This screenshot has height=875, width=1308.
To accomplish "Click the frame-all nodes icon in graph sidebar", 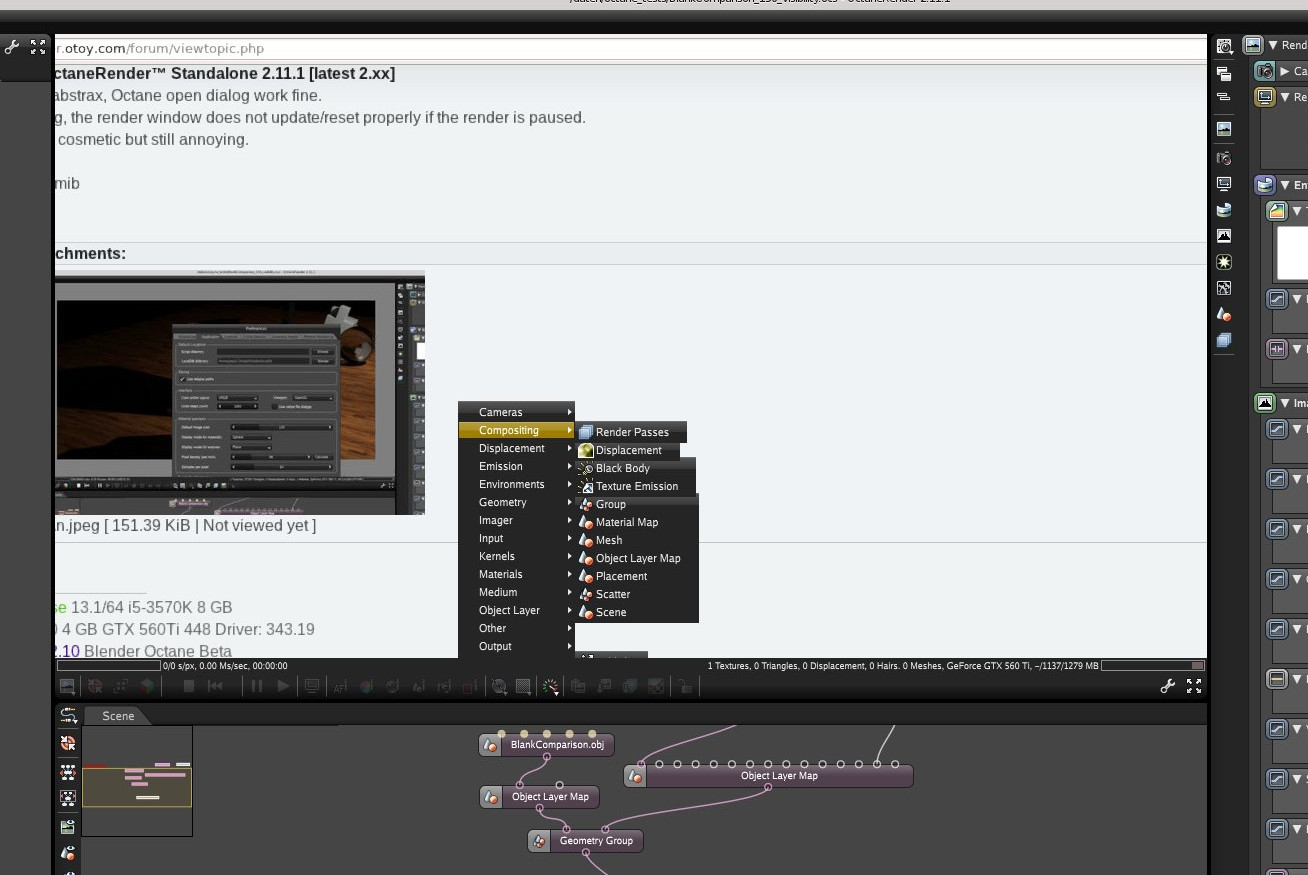I will (x=68, y=798).
